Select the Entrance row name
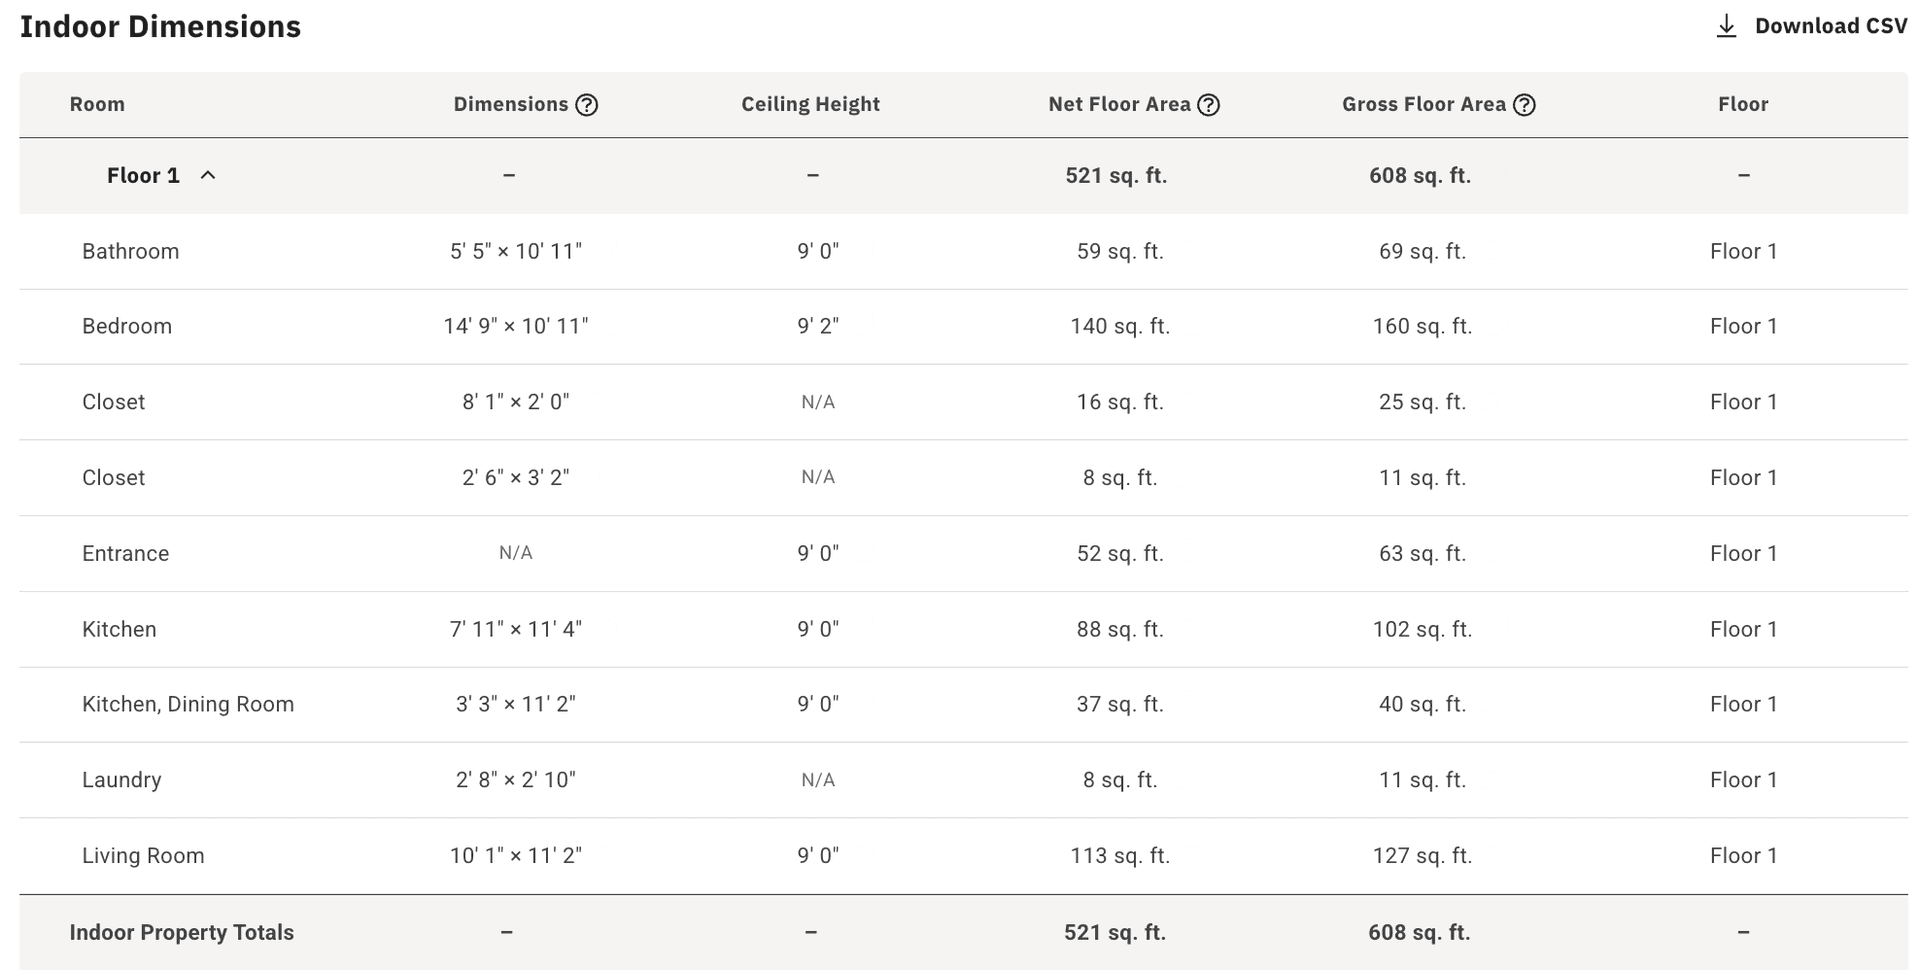 point(126,553)
